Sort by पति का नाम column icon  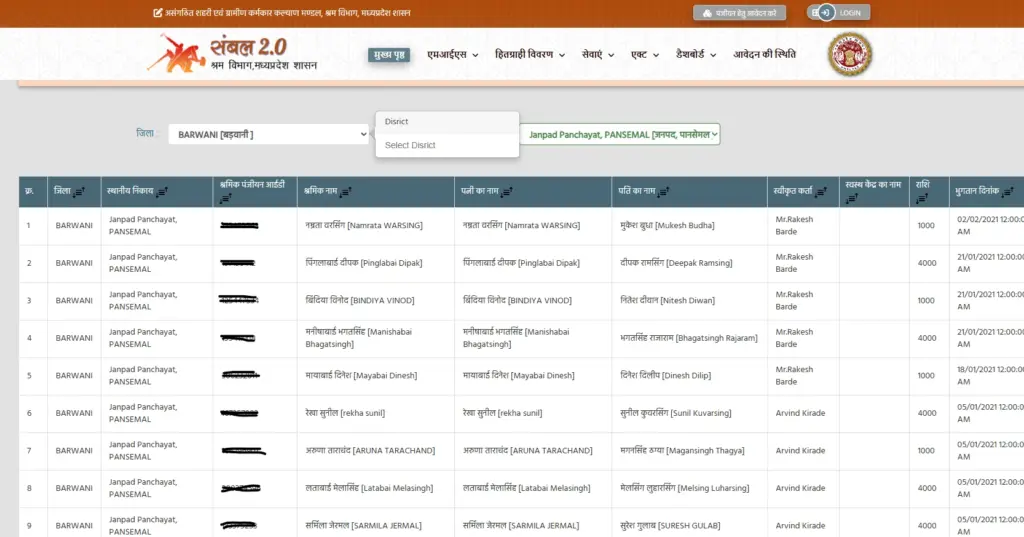tap(664, 192)
